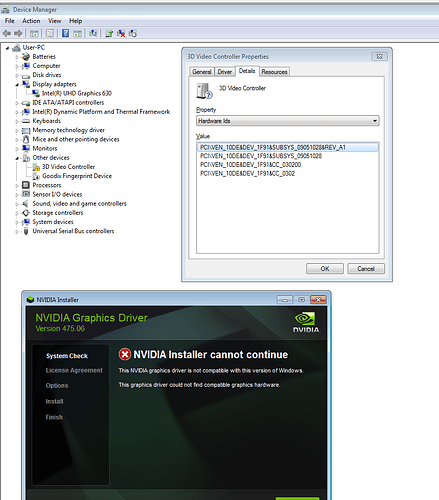Click the Disk drives category icon
439x500 pixels.
(26, 75)
